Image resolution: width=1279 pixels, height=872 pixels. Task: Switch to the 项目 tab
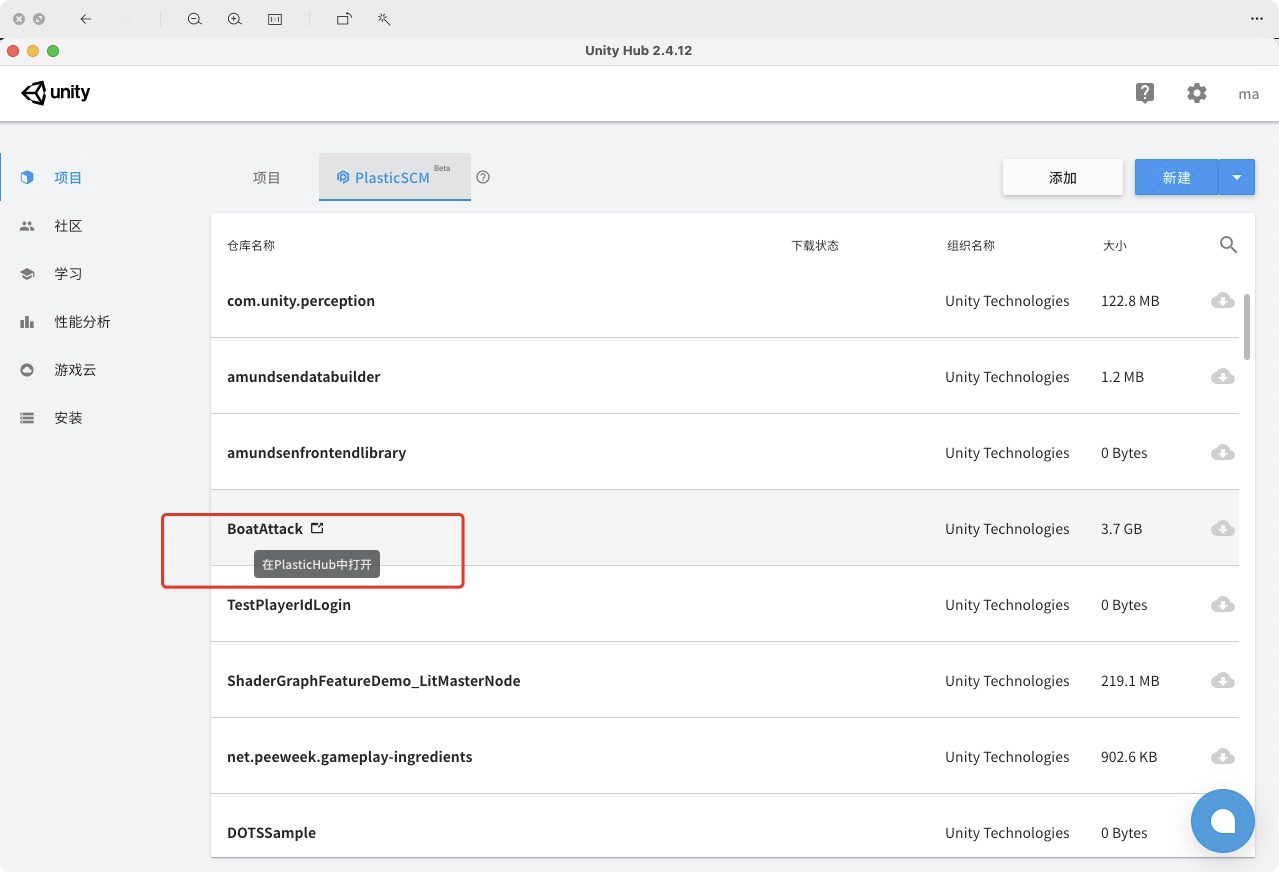(267, 178)
